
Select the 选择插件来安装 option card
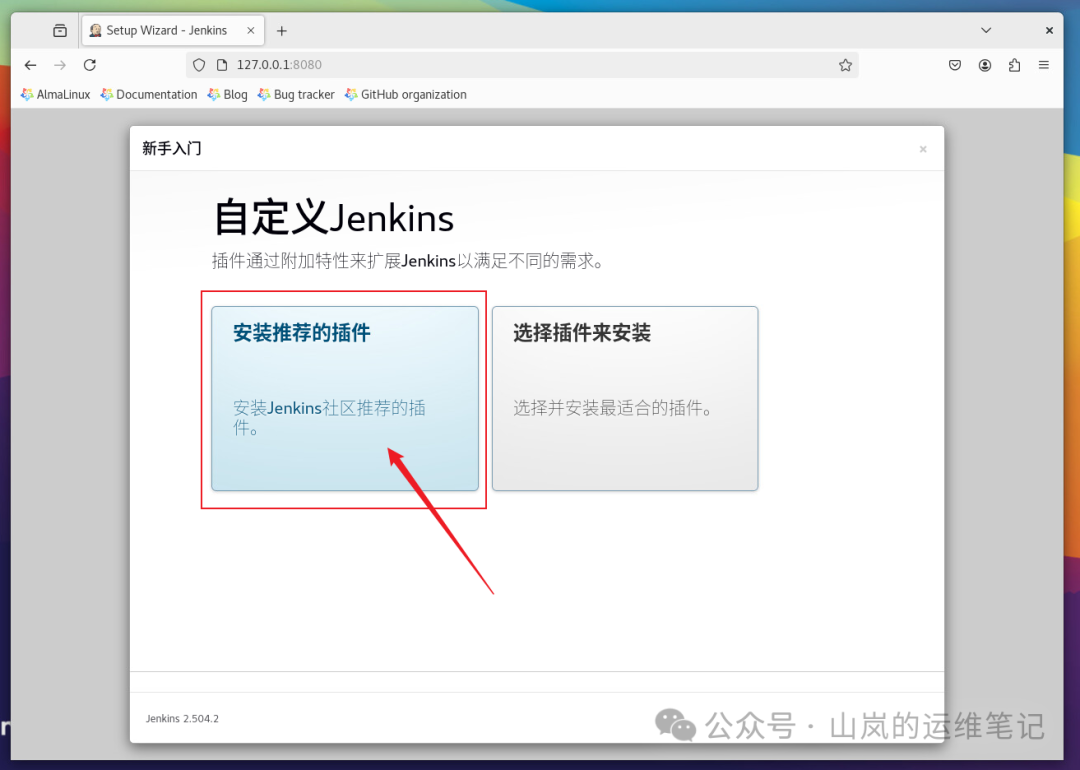tap(624, 398)
